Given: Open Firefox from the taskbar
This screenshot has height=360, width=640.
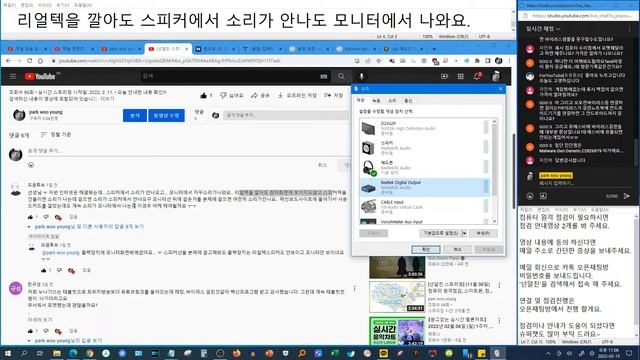Looking at the screenshot, I should (x=237, y=353).
